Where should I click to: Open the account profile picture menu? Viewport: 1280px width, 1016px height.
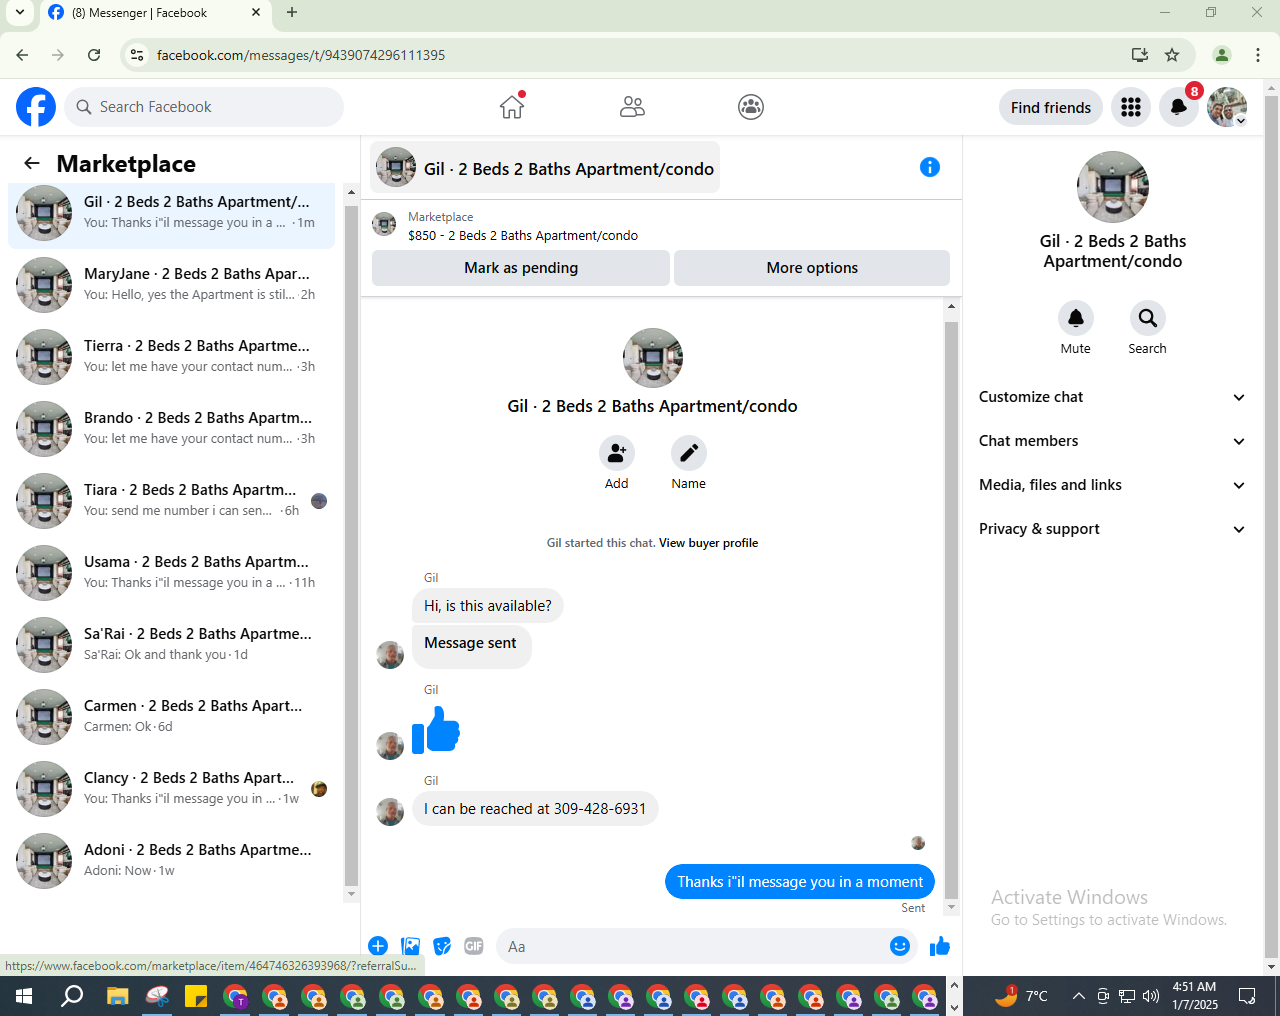click(x=1227, y=107)
